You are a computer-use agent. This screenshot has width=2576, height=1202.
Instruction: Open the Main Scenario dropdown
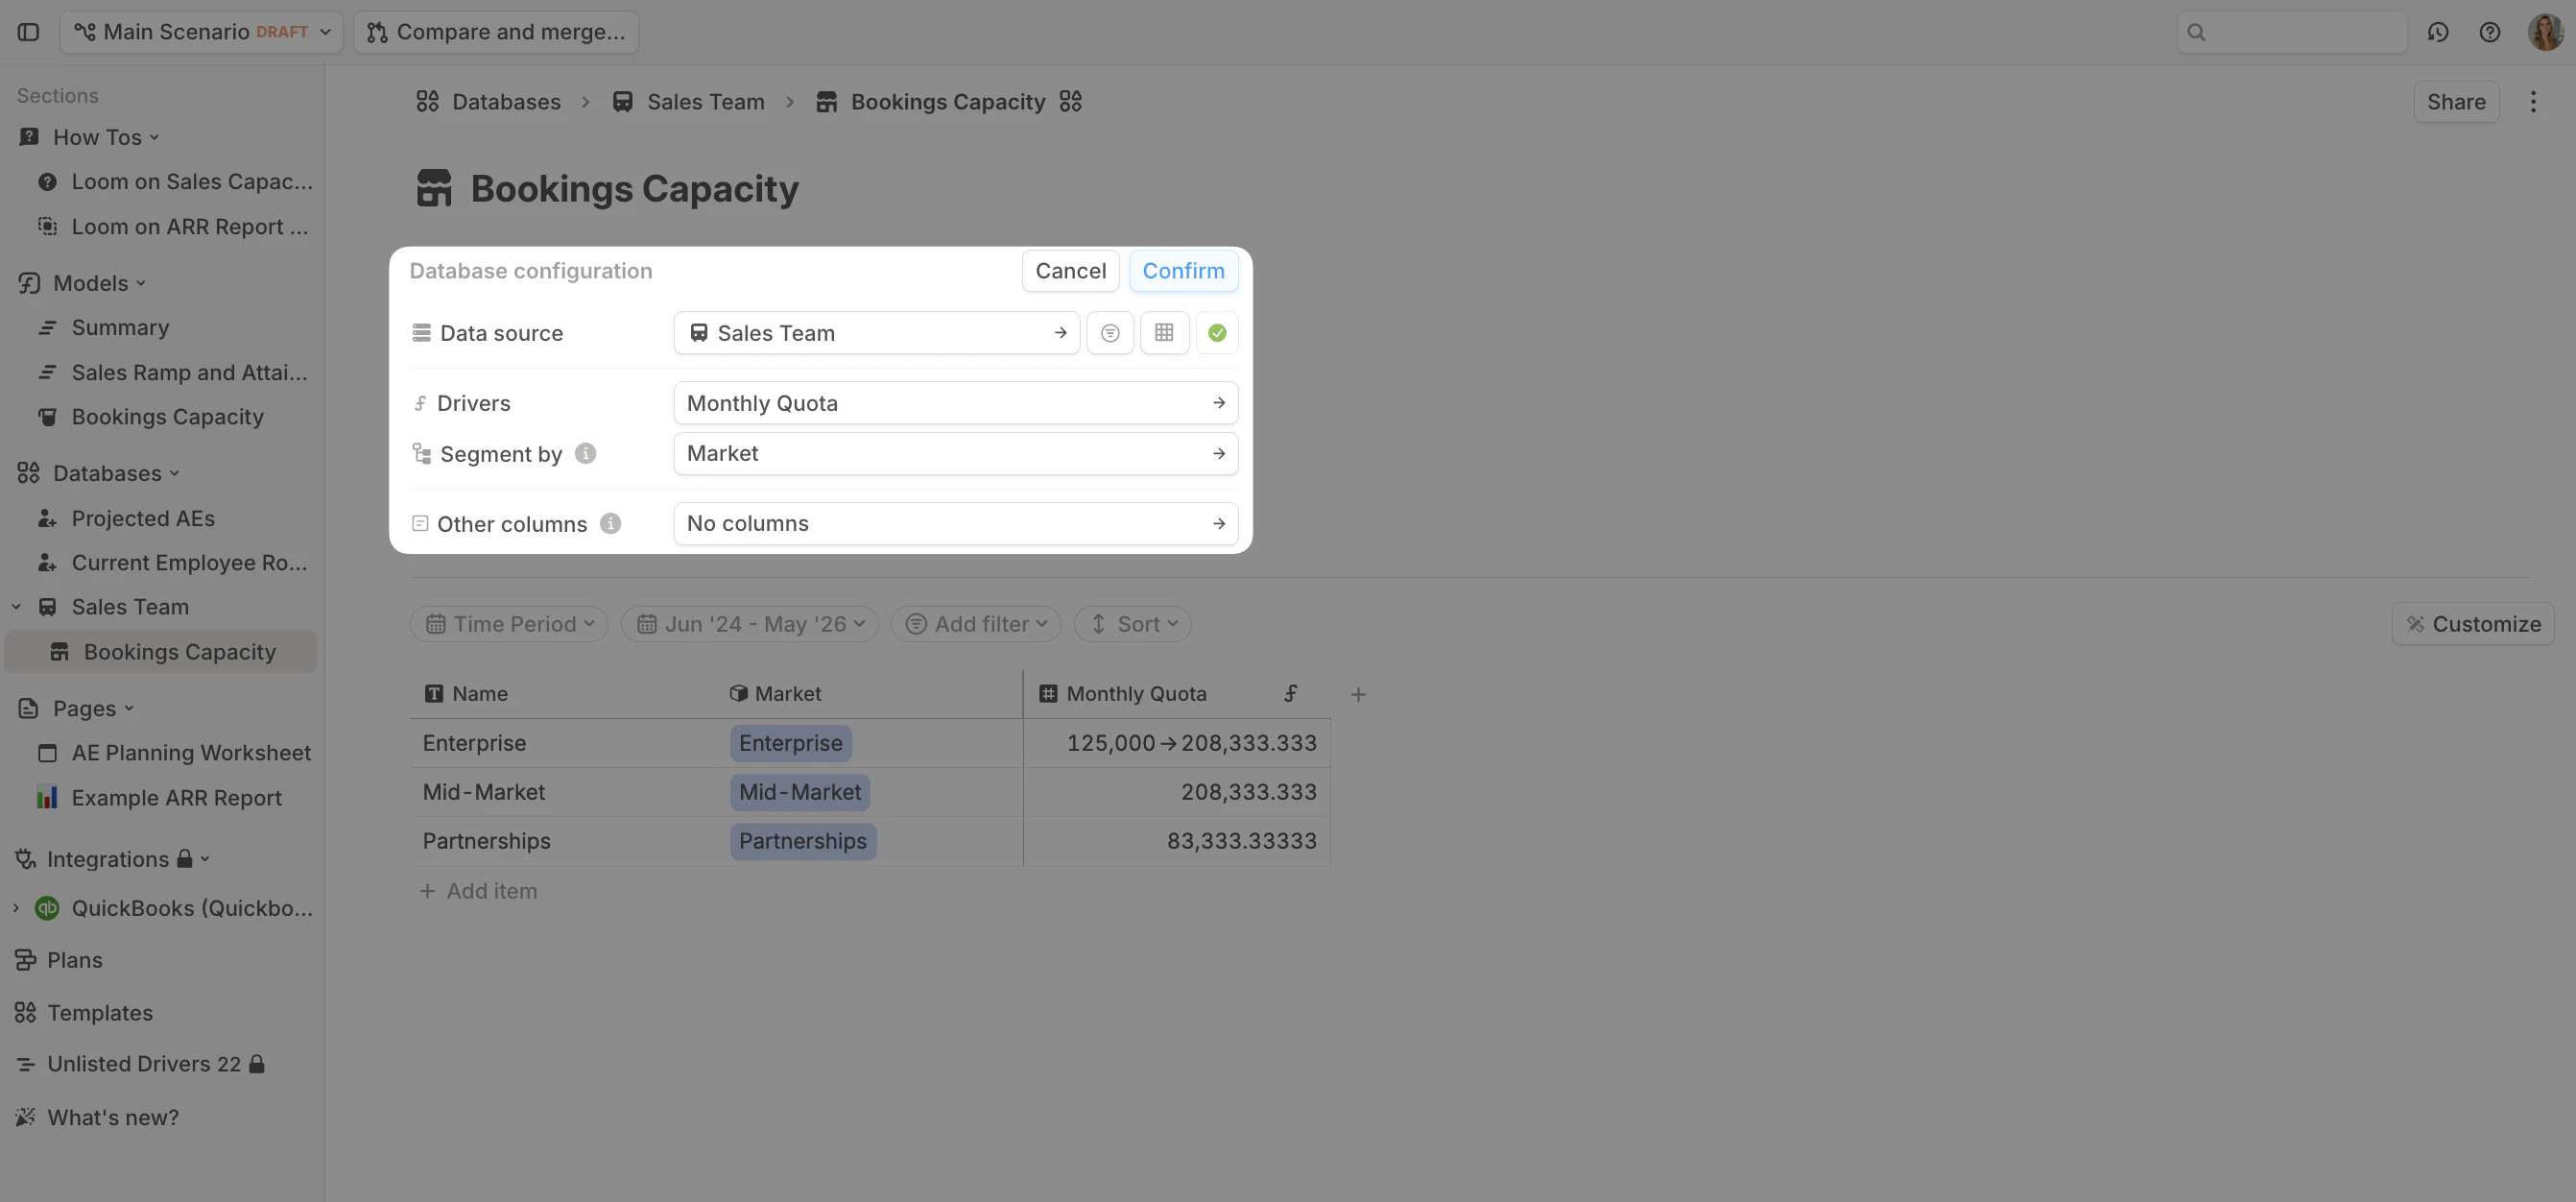click(201, 32)
